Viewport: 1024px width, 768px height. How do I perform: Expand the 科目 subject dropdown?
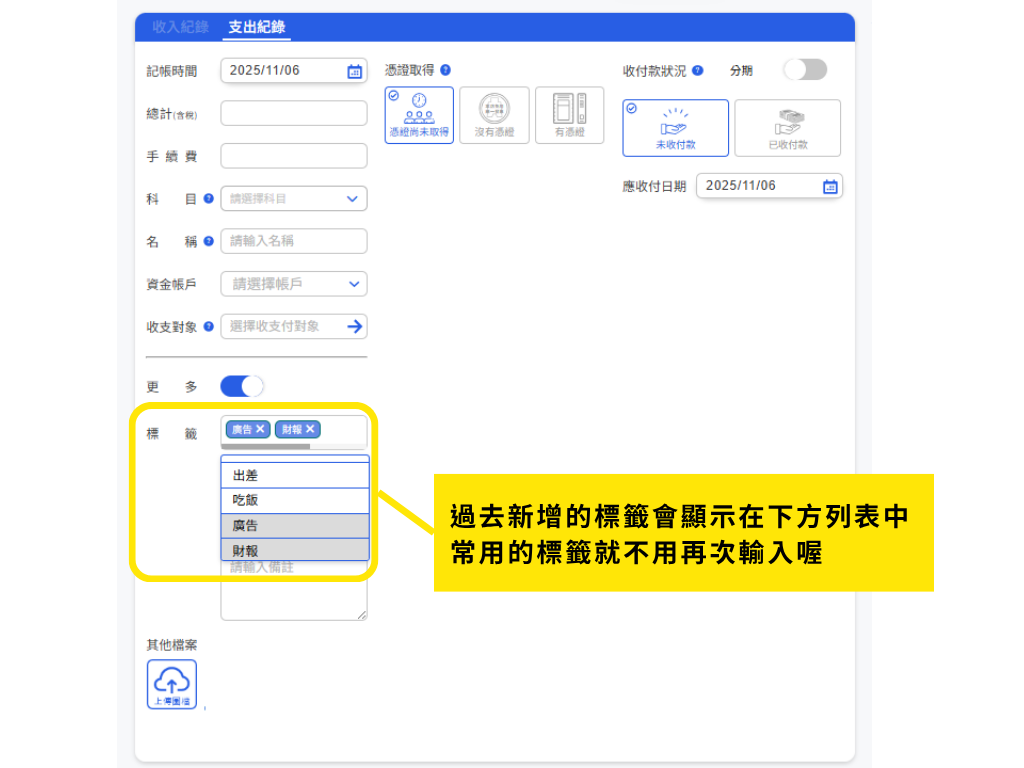click(x=294, y=199)
